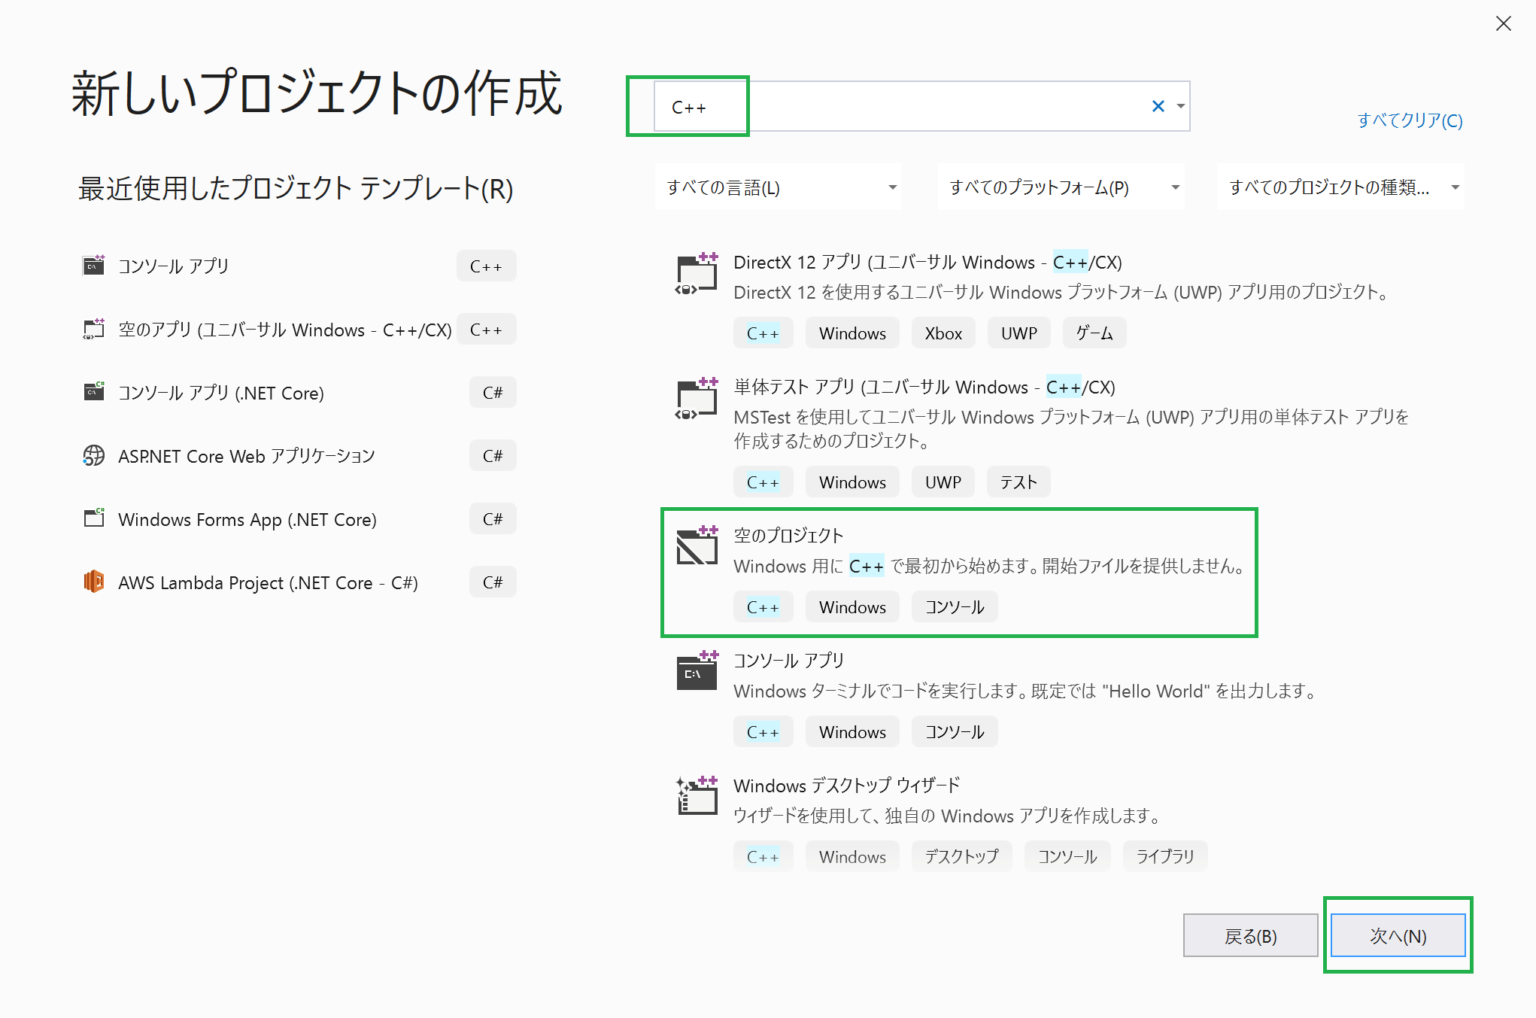Click the ASP.NET Core Web アプリケーション globe icon
The height and width of the screenshot is (1018, 1536).
pos(93,455)
